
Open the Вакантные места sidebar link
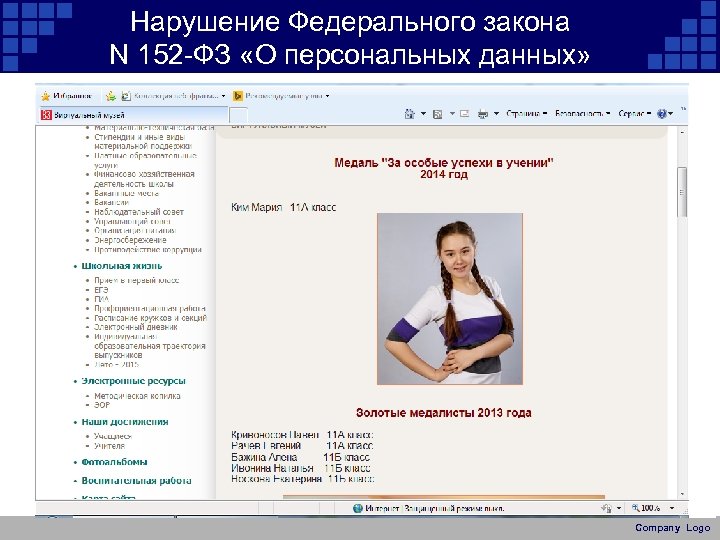[126, 193]
